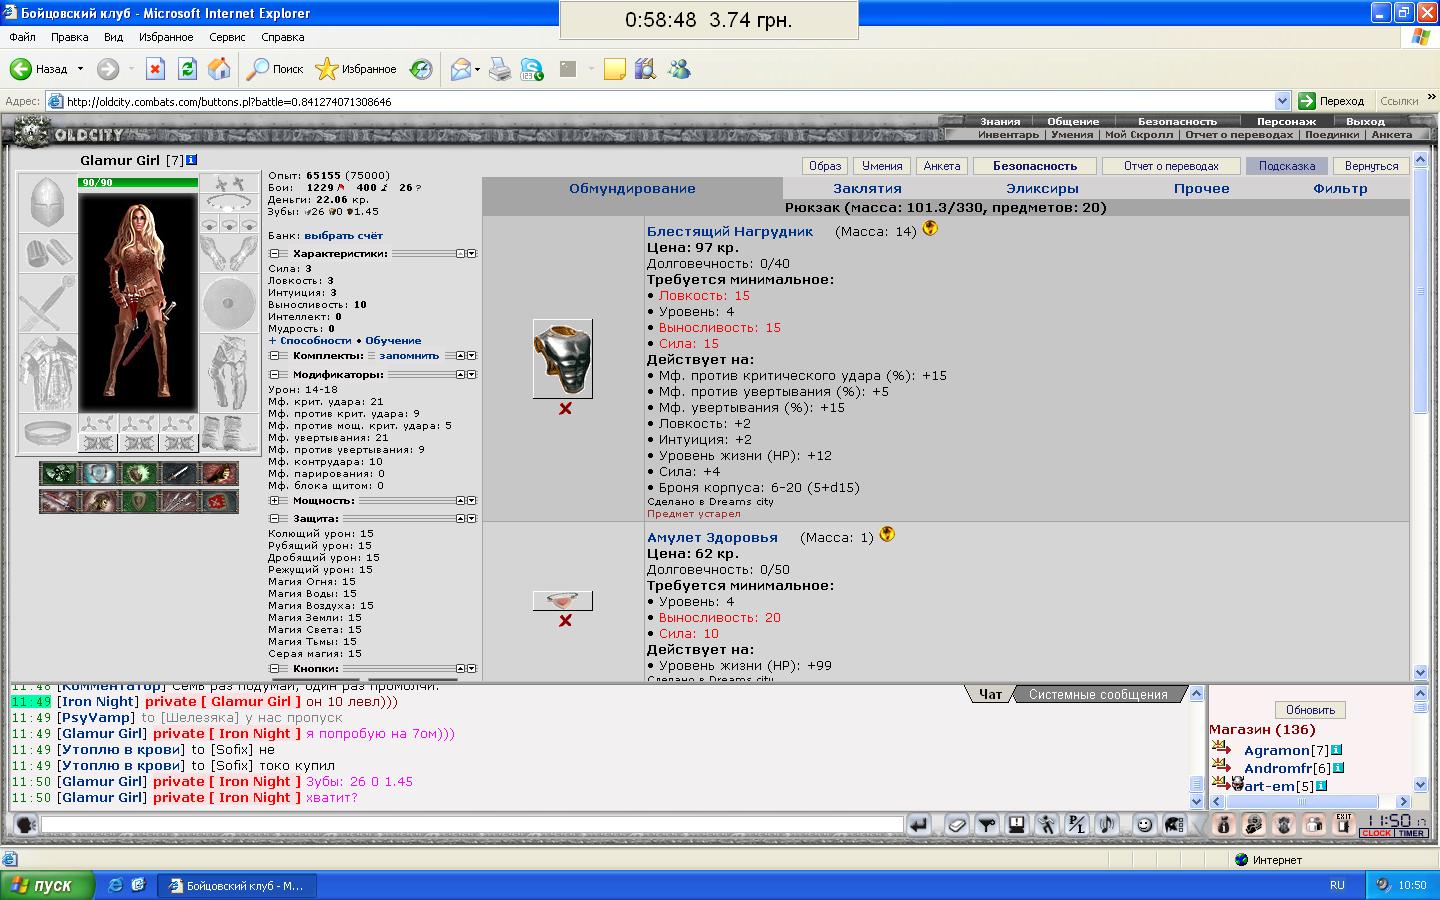Collapse the Кнопки section
Viewport: 1440px width, 900px height.
pyautogui.click(x=275, y=669)
